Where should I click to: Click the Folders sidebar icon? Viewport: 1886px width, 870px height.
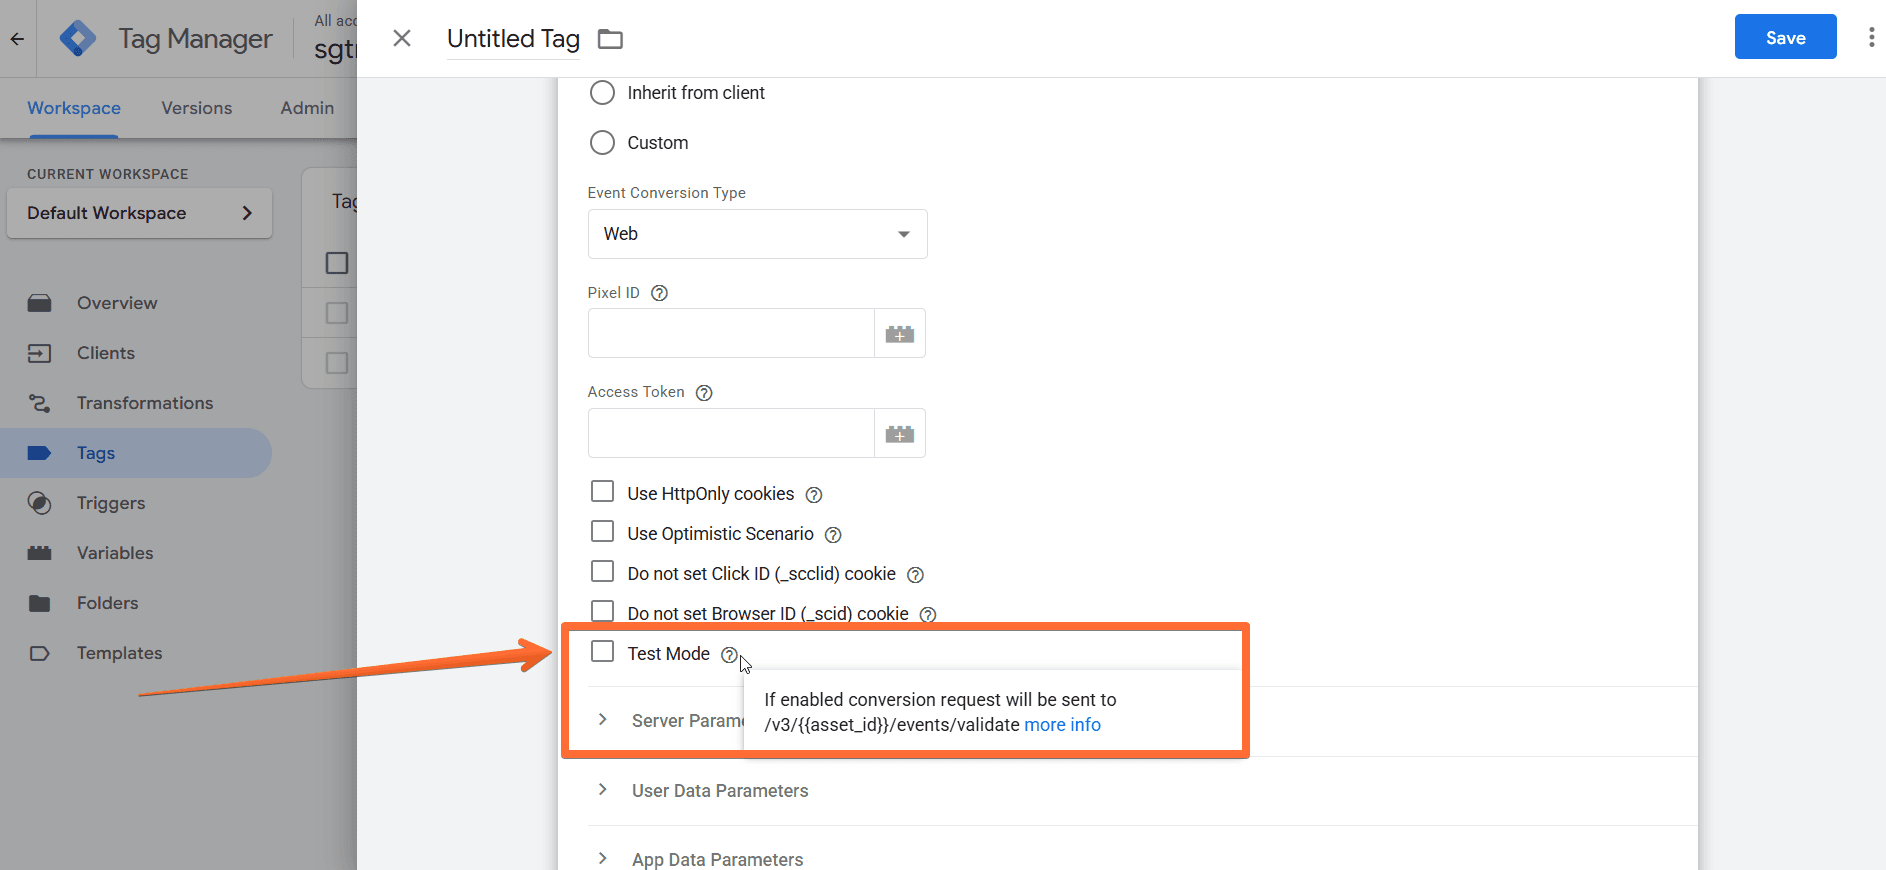39,603
